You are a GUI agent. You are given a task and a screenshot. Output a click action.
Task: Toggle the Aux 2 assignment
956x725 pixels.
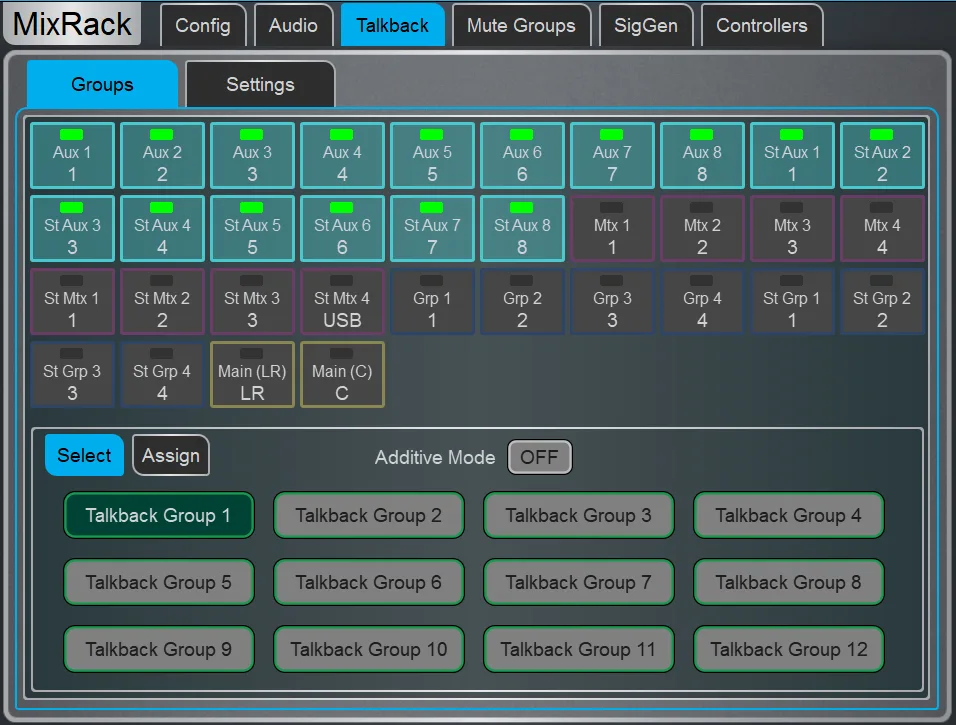pyautogui.click(x=162, y=155)
